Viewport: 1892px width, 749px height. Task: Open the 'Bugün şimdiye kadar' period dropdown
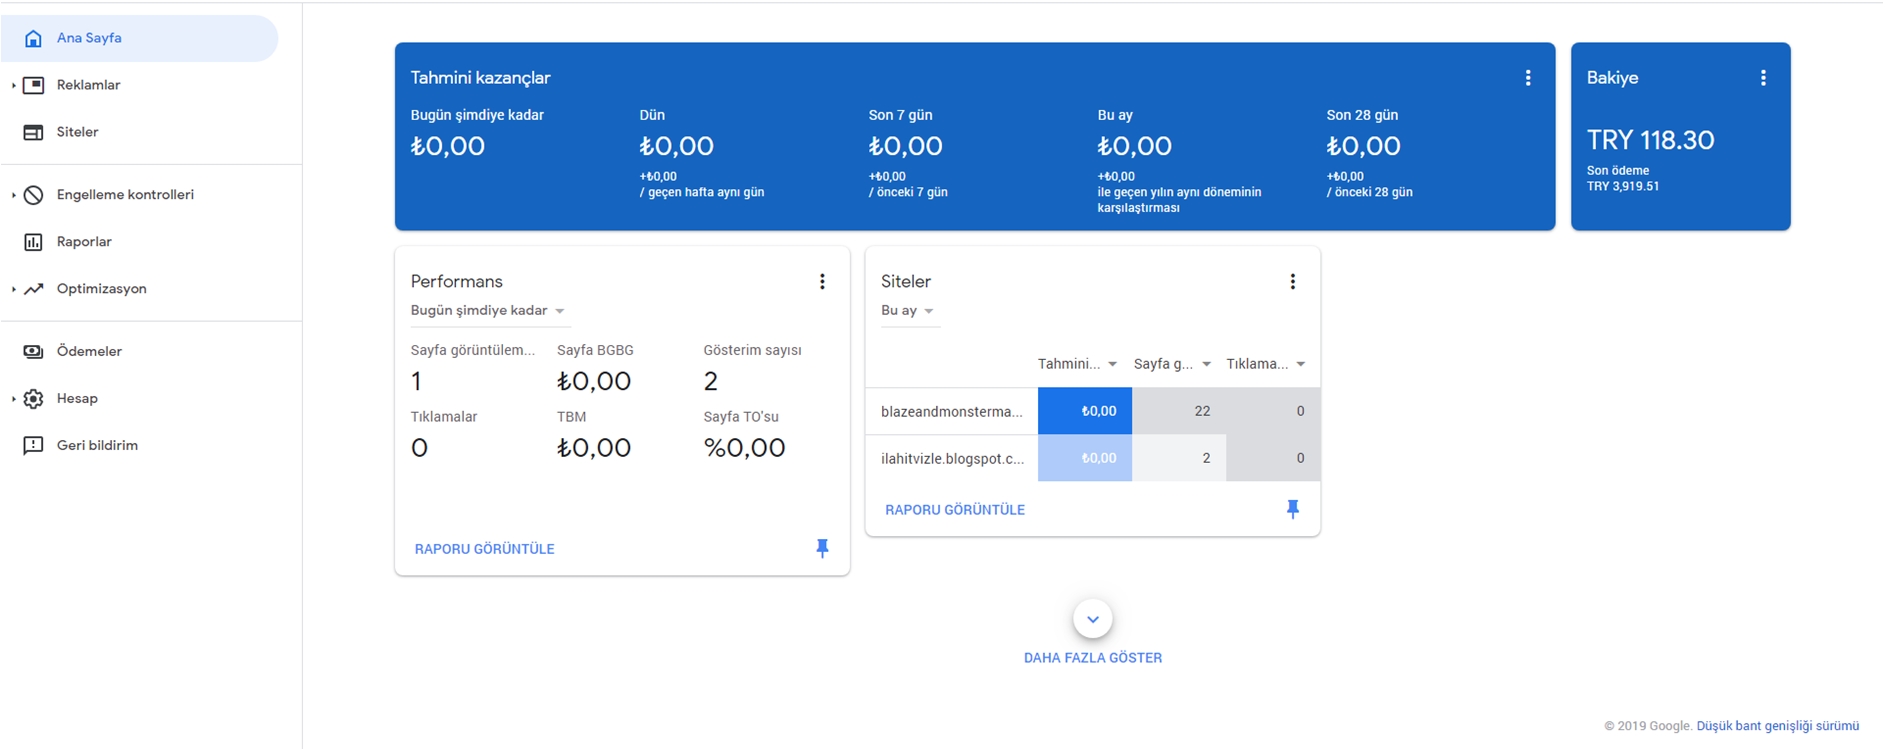coord(489,311)
